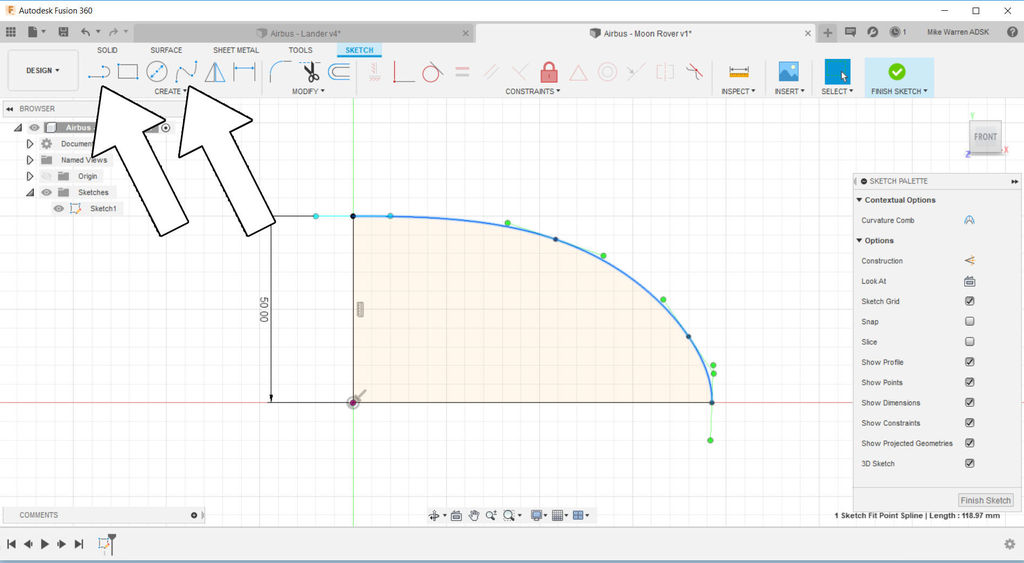
Task: Click the Look At navigation icon
Action: [x=456, y=515]
